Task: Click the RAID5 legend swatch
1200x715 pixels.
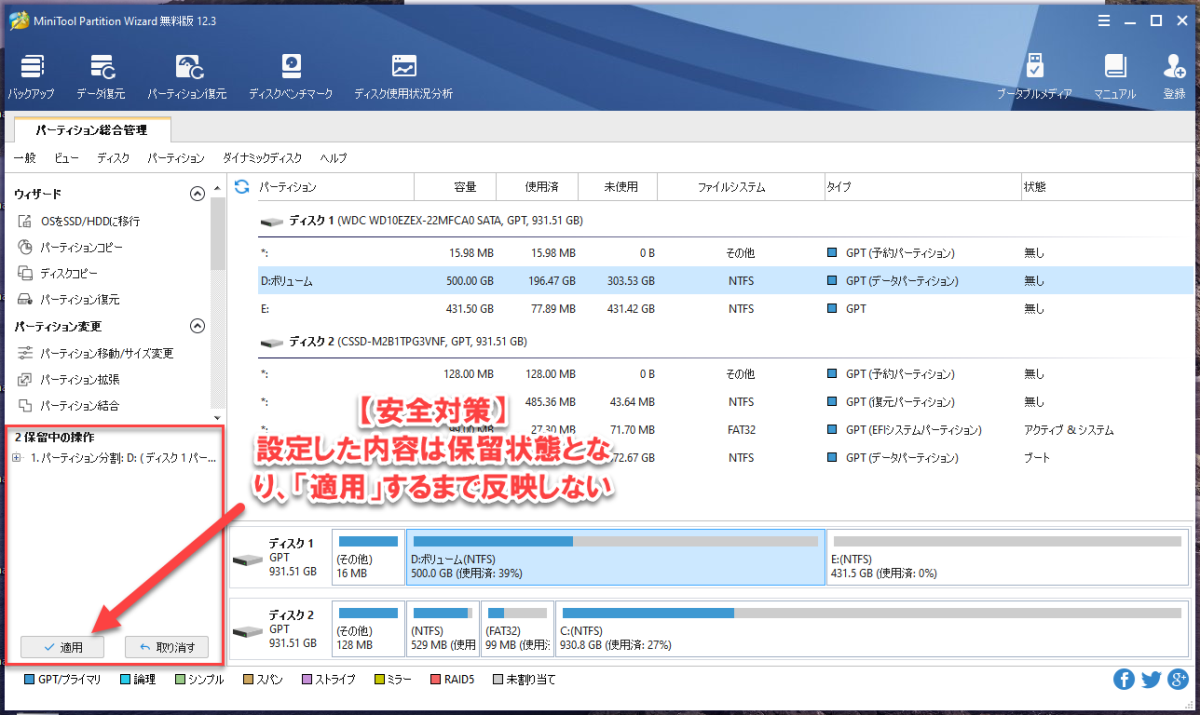Action: tap(435, 680)
